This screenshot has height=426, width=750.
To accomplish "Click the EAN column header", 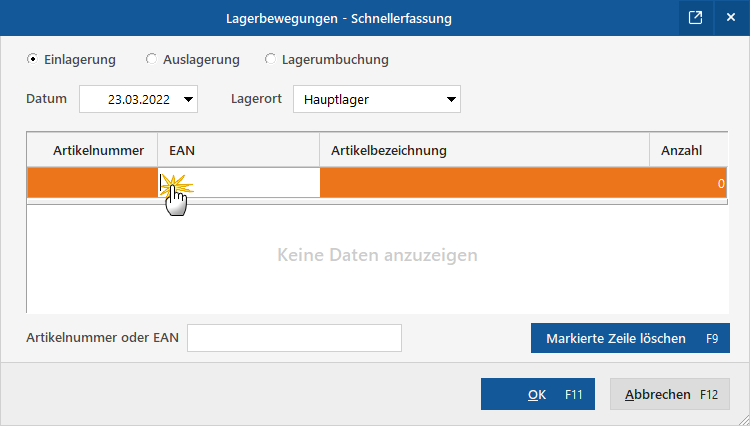I will coord(238,150).
